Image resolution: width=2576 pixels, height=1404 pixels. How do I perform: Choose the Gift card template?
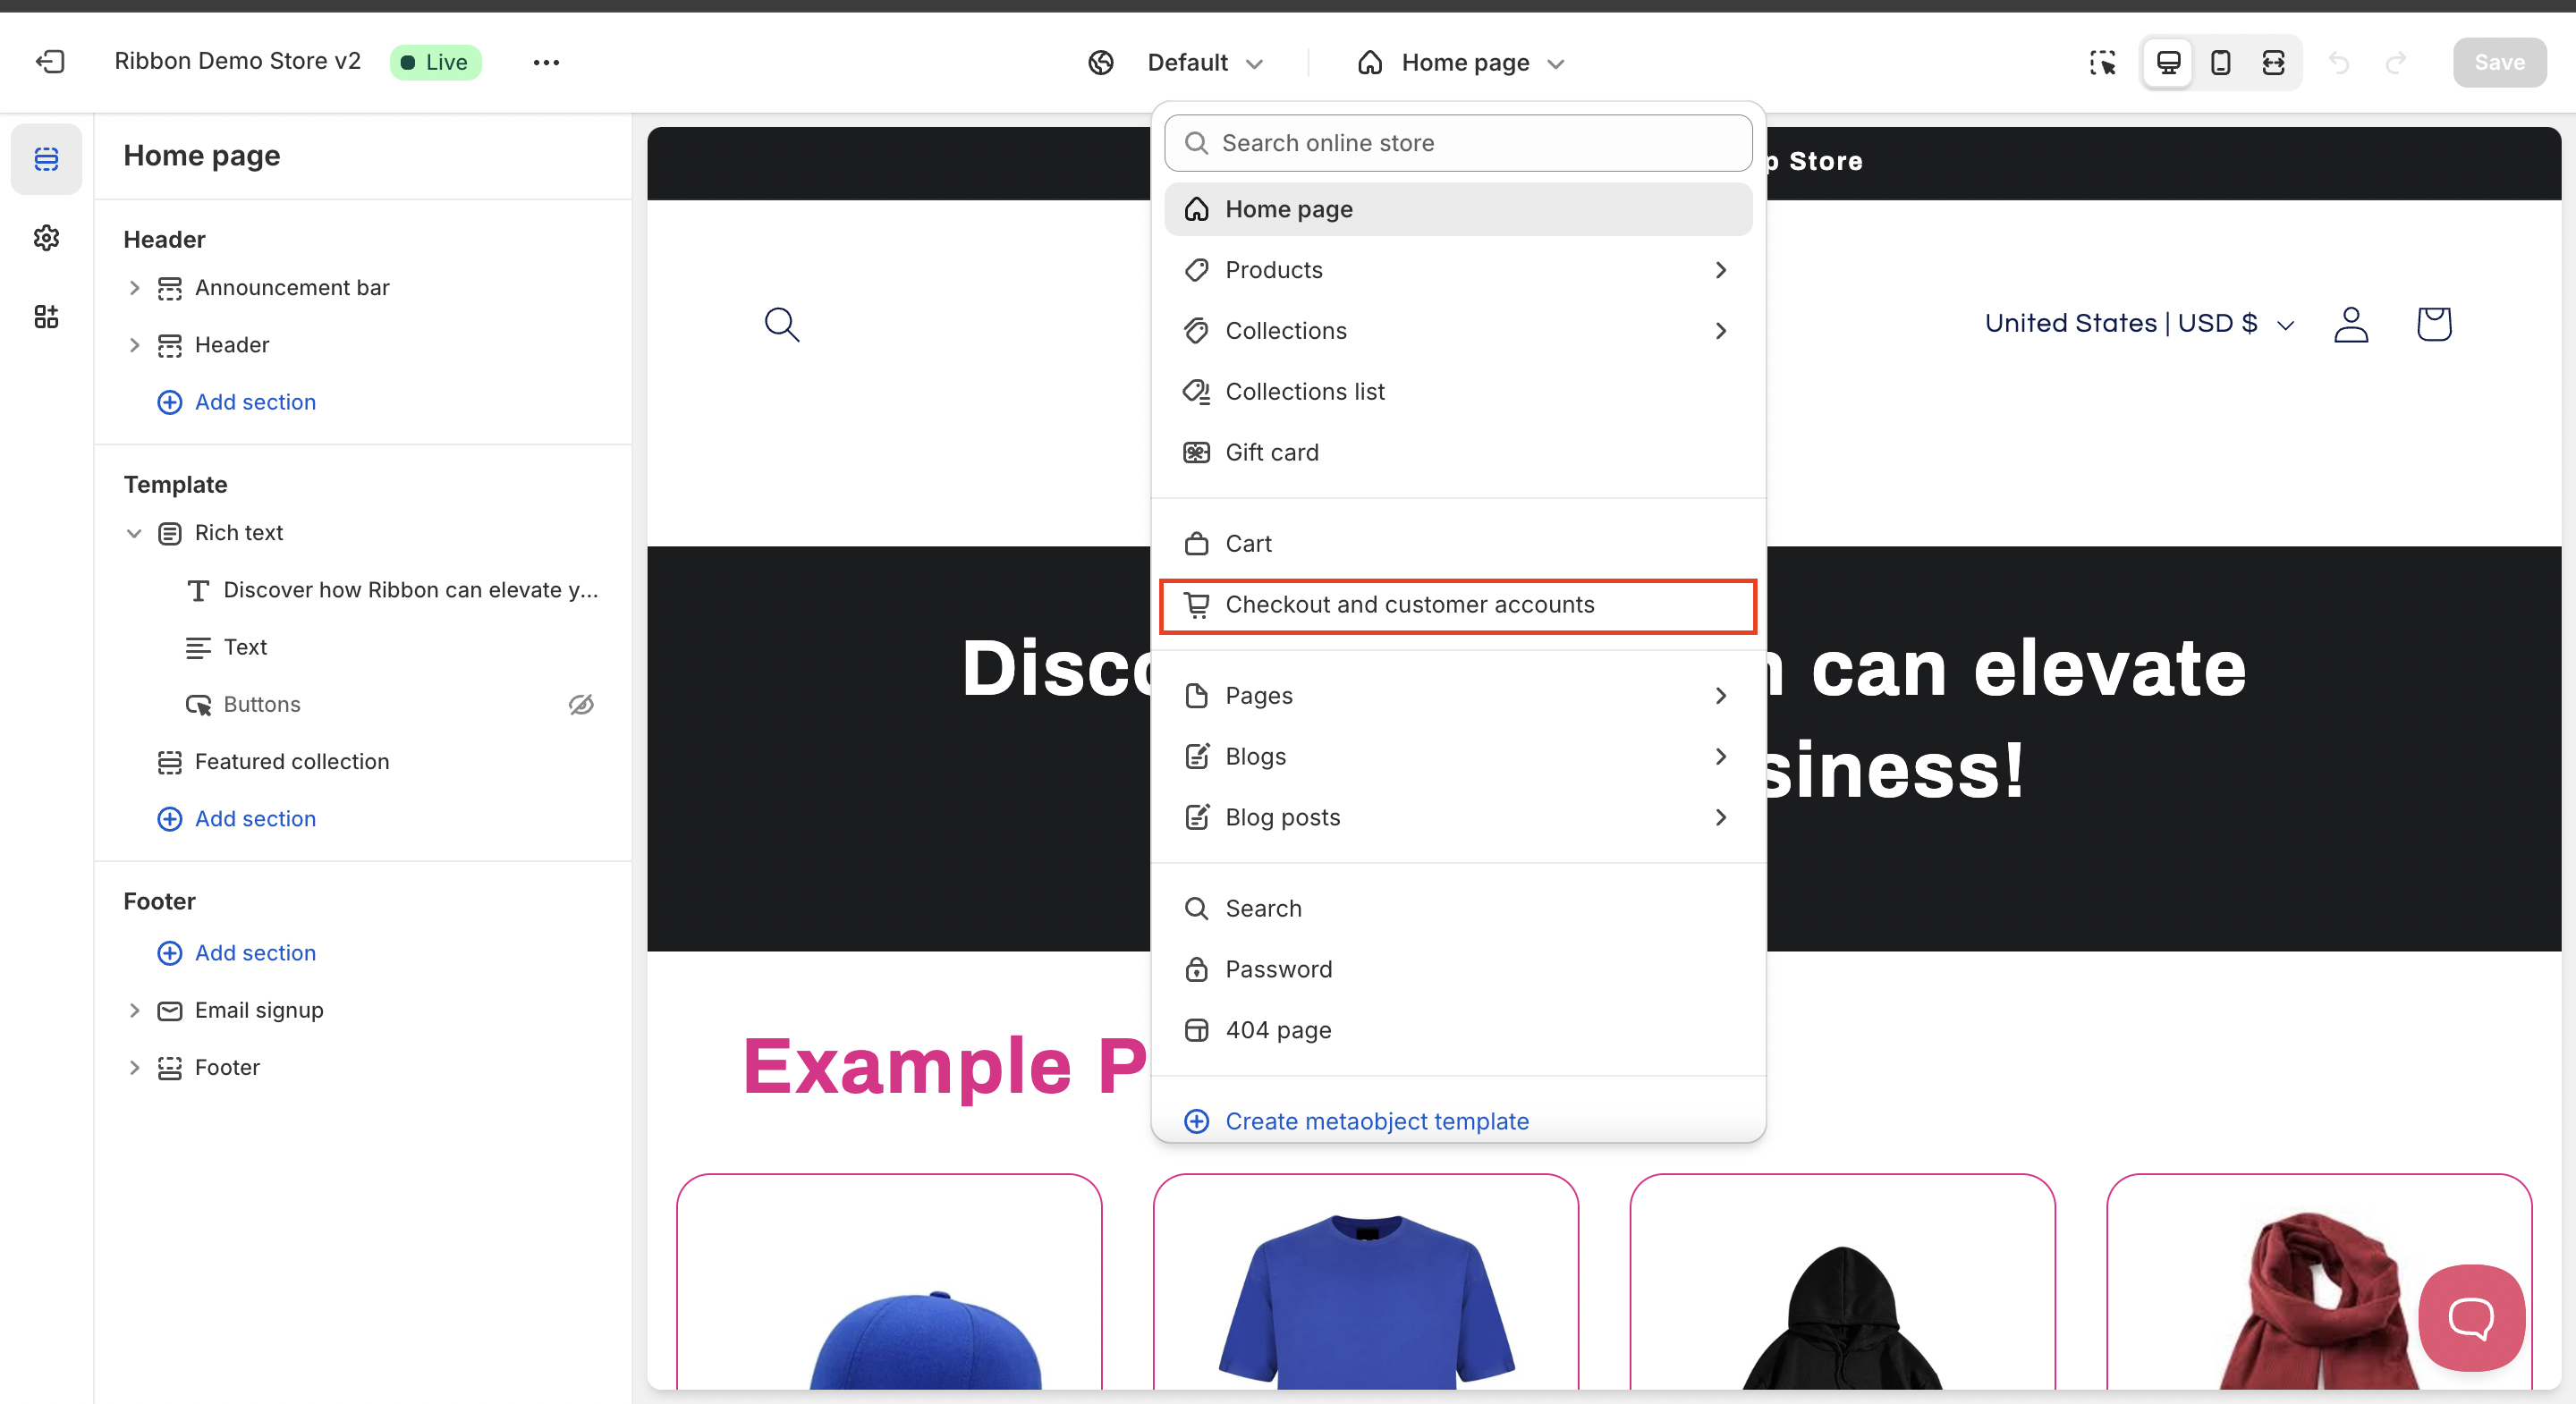(1271, 453)
